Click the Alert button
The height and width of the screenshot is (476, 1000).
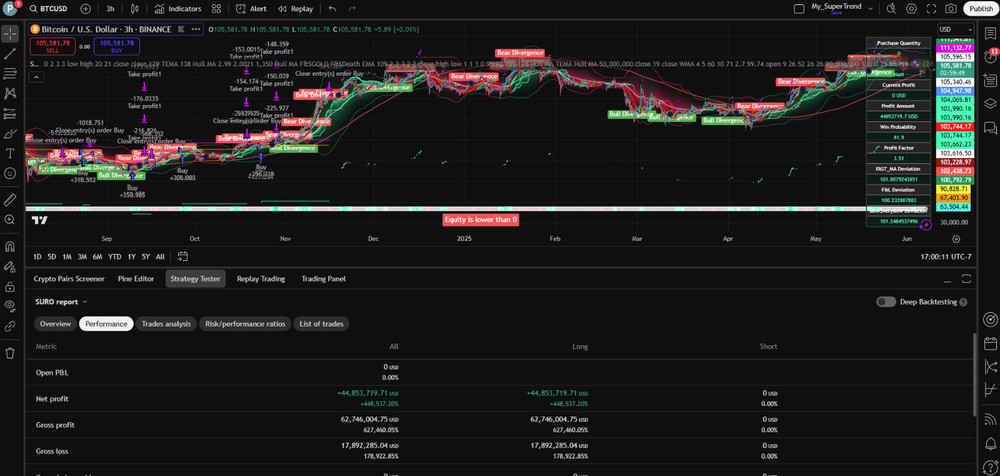tap(251, 9)
